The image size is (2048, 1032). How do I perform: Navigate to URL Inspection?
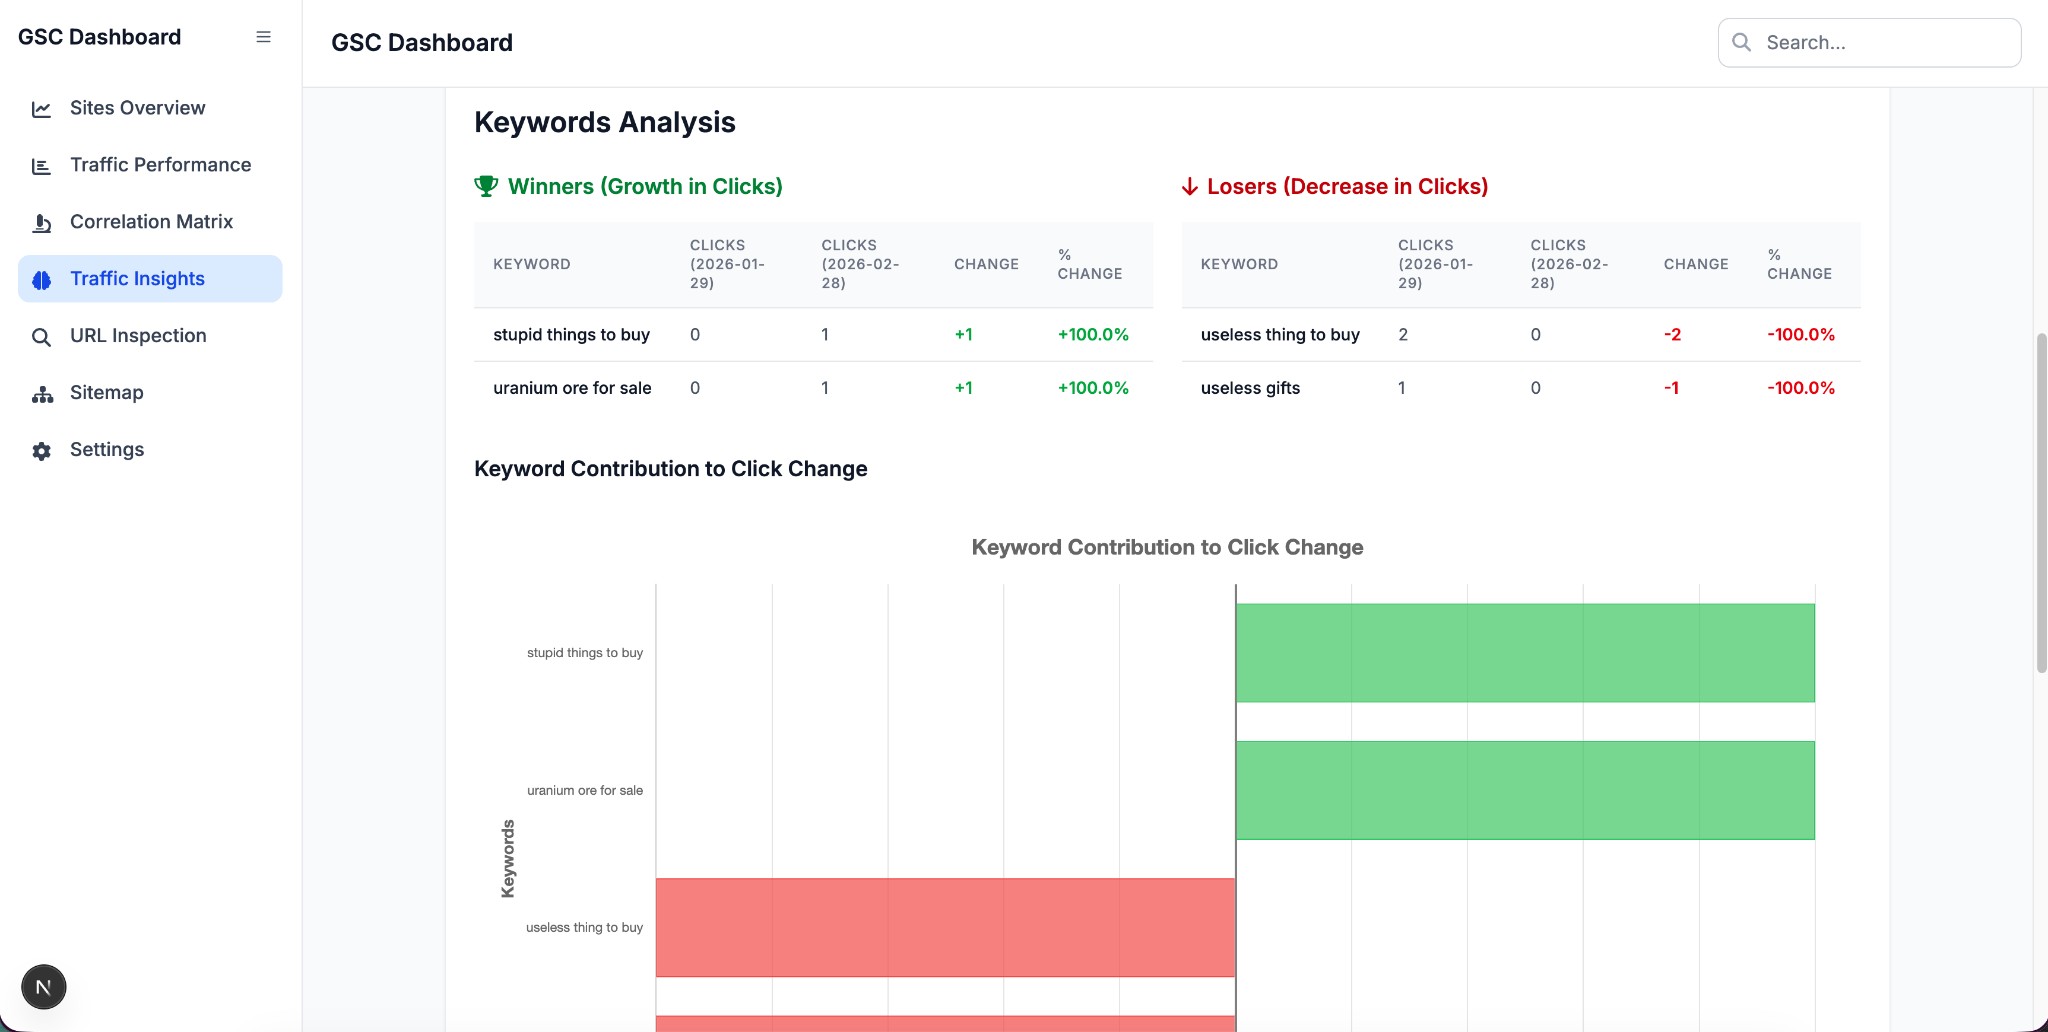tap(150, 336)
